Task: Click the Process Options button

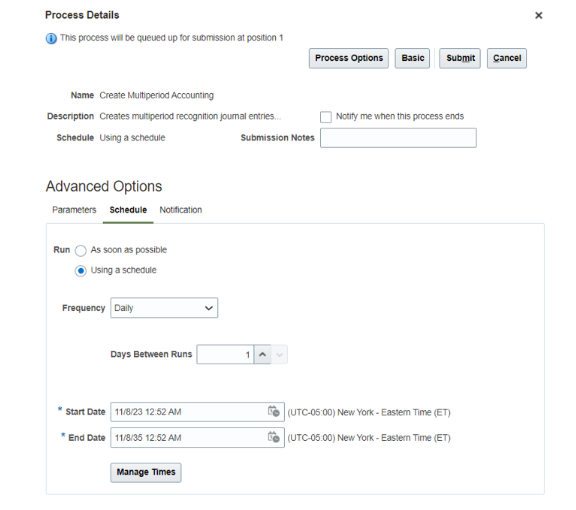Action: click(x=349, y=58)
